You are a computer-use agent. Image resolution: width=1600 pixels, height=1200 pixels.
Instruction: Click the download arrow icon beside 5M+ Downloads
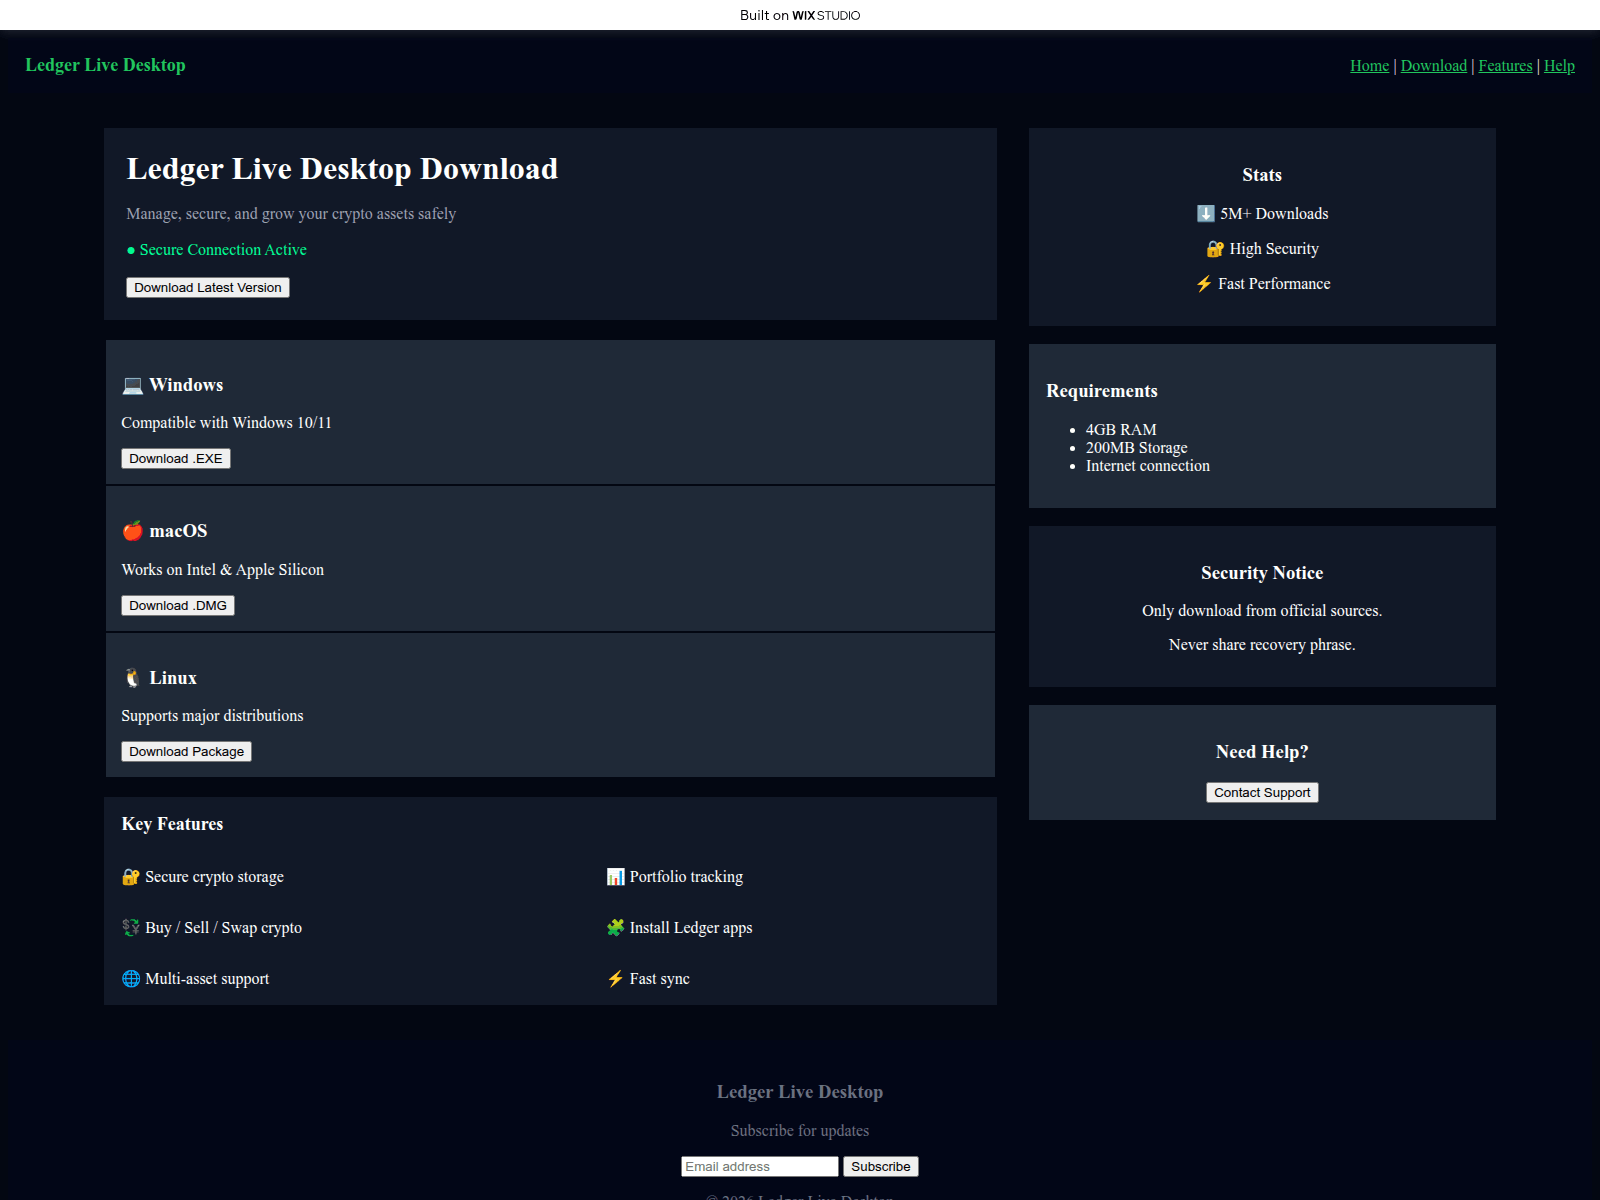click(1205, 214)
